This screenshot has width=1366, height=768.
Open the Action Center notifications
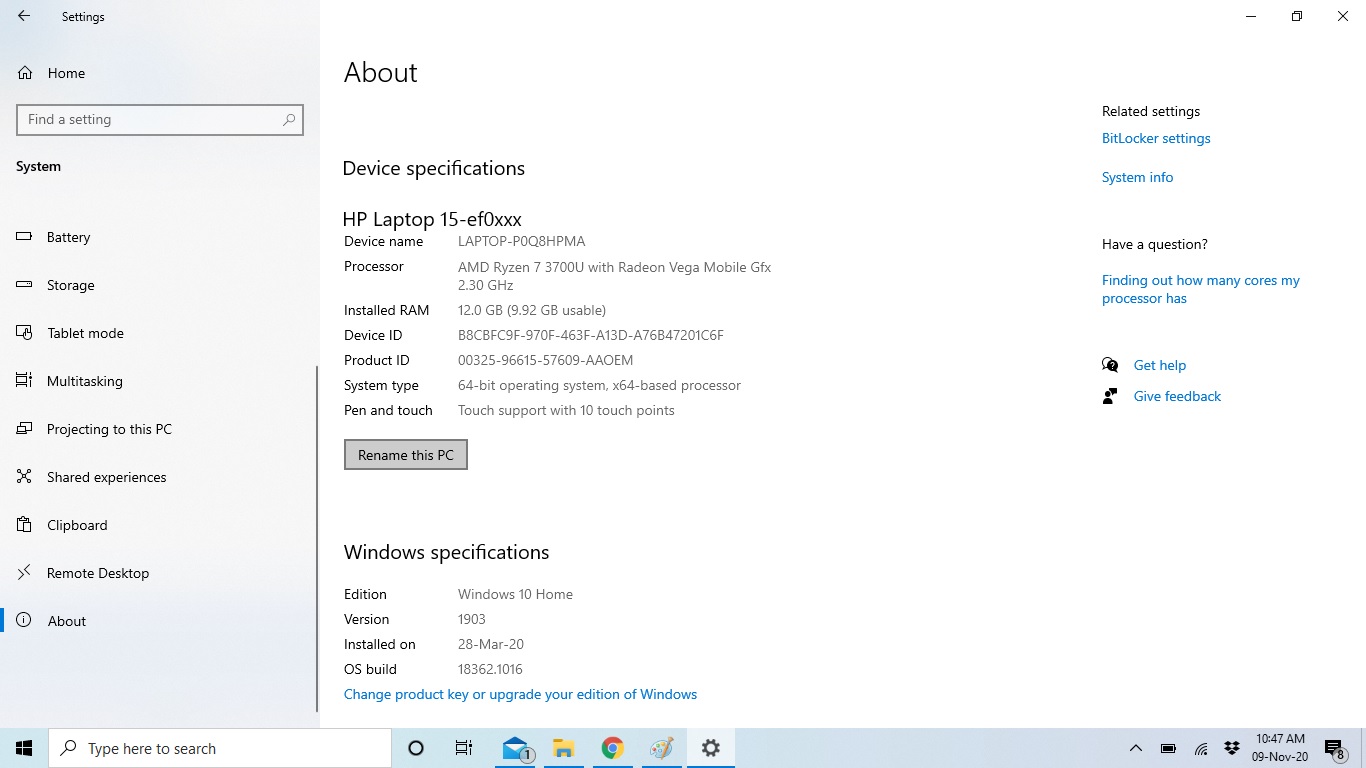click(x=1334, y=748)
